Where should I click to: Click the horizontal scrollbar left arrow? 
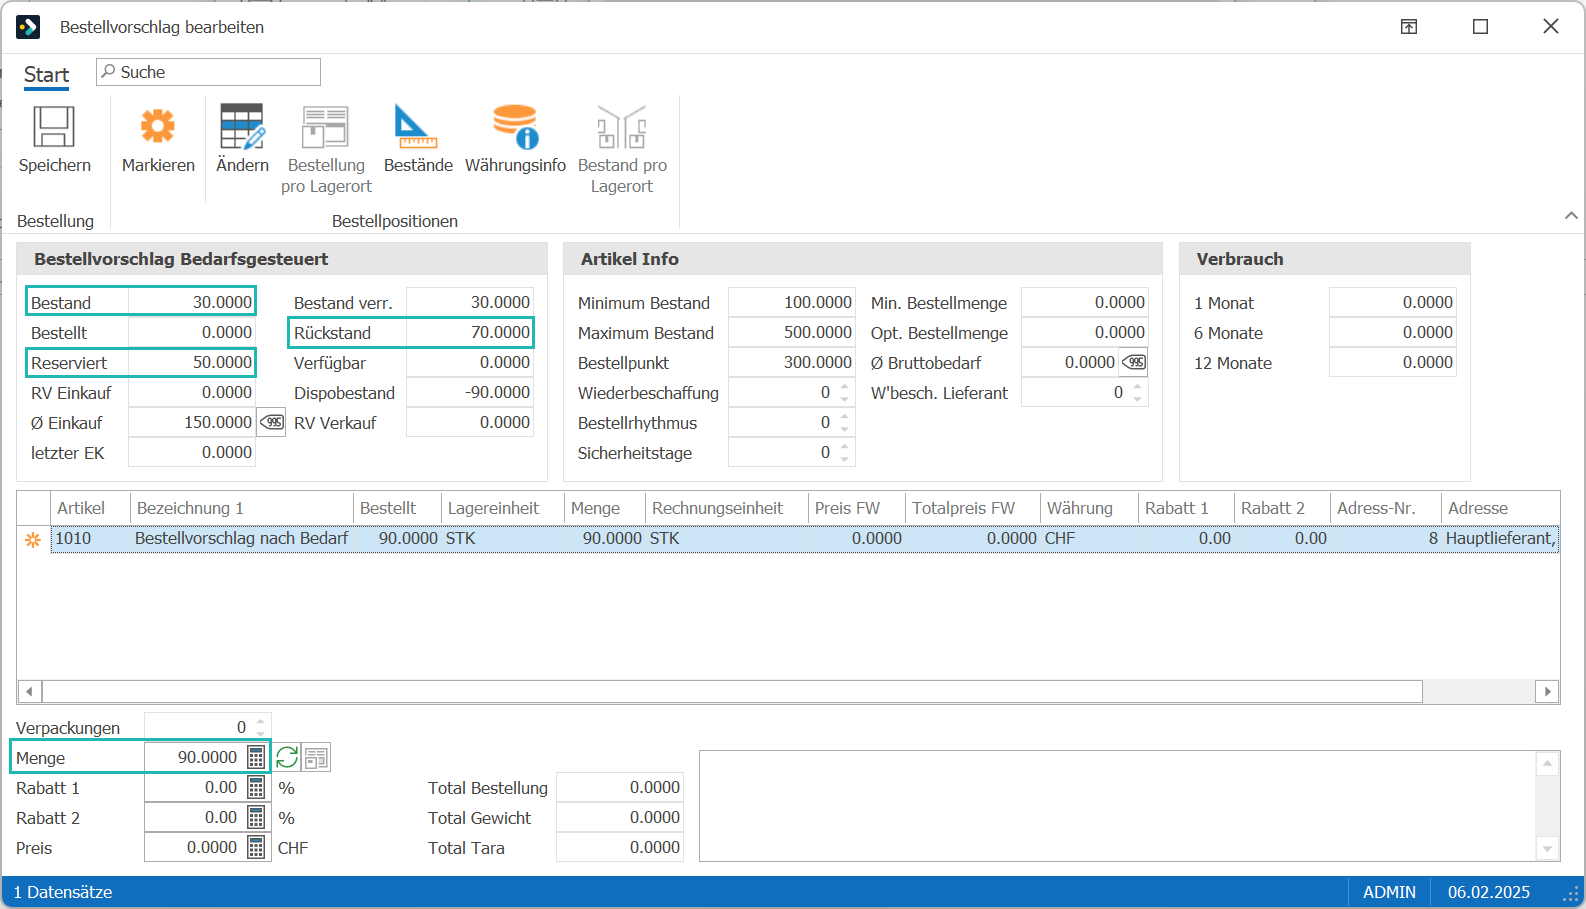29,691
